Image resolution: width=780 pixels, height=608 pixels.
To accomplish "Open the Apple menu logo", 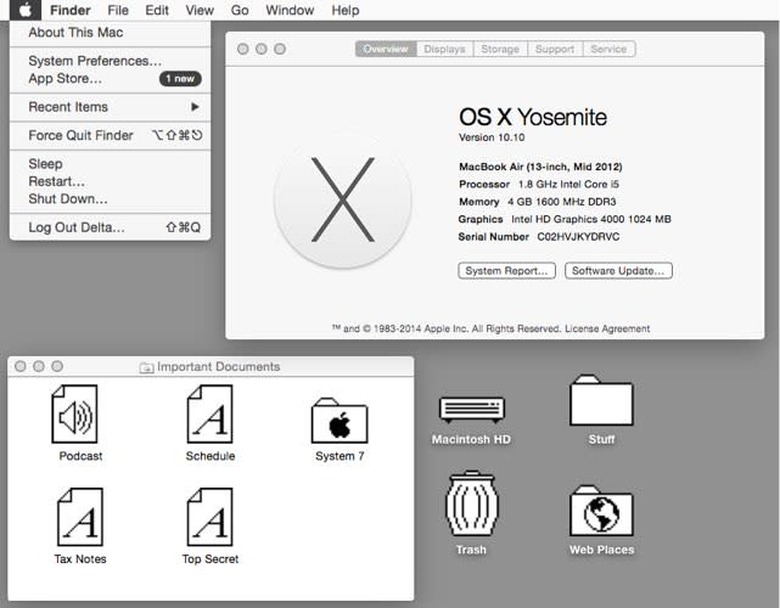I will (25, 9).
